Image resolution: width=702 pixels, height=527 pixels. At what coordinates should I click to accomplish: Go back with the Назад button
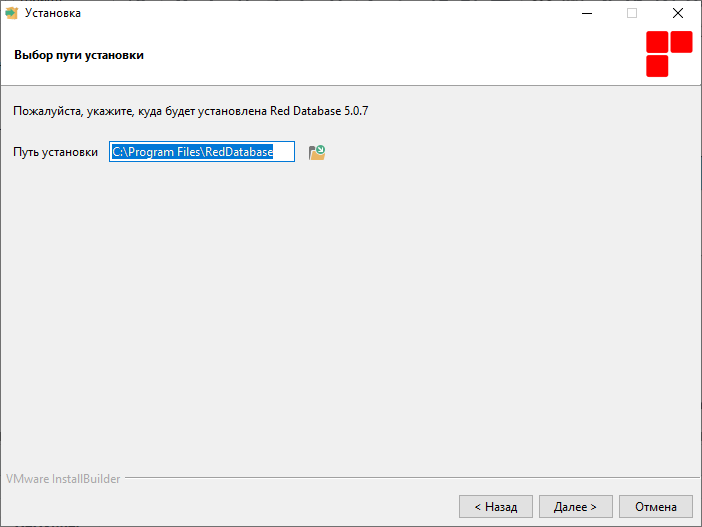pyautogui.click(x=496, y=506)
